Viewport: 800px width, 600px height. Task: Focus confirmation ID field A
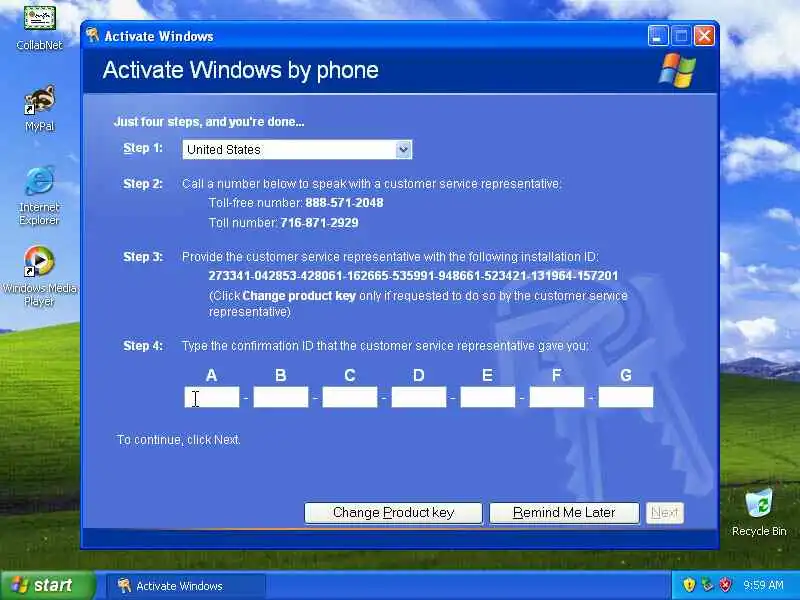(x=212, y=397)
